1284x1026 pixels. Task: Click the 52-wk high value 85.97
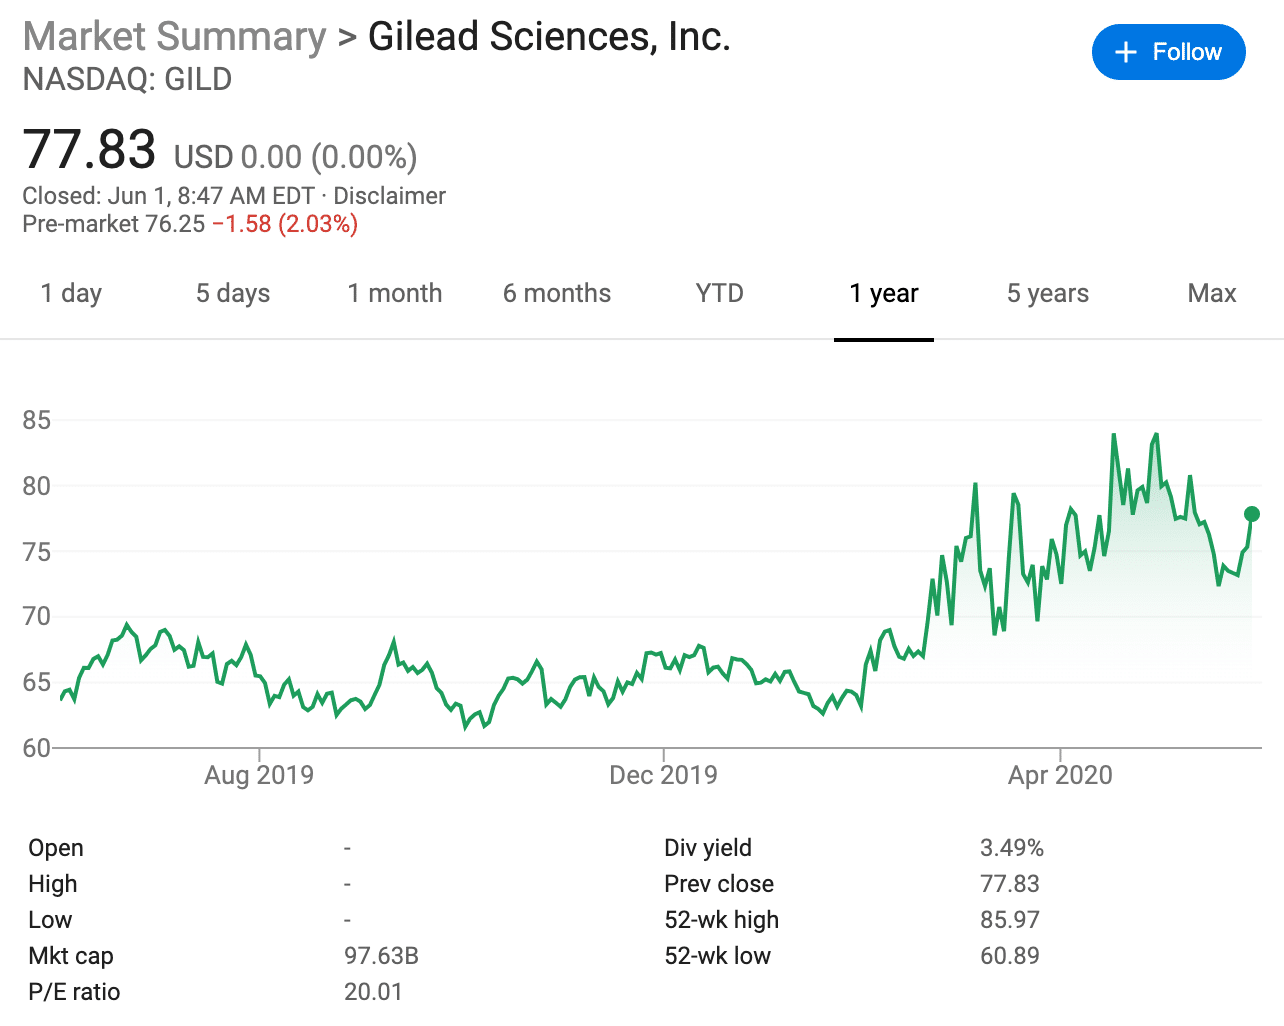pyautogui.click(x=1009, y=919)
